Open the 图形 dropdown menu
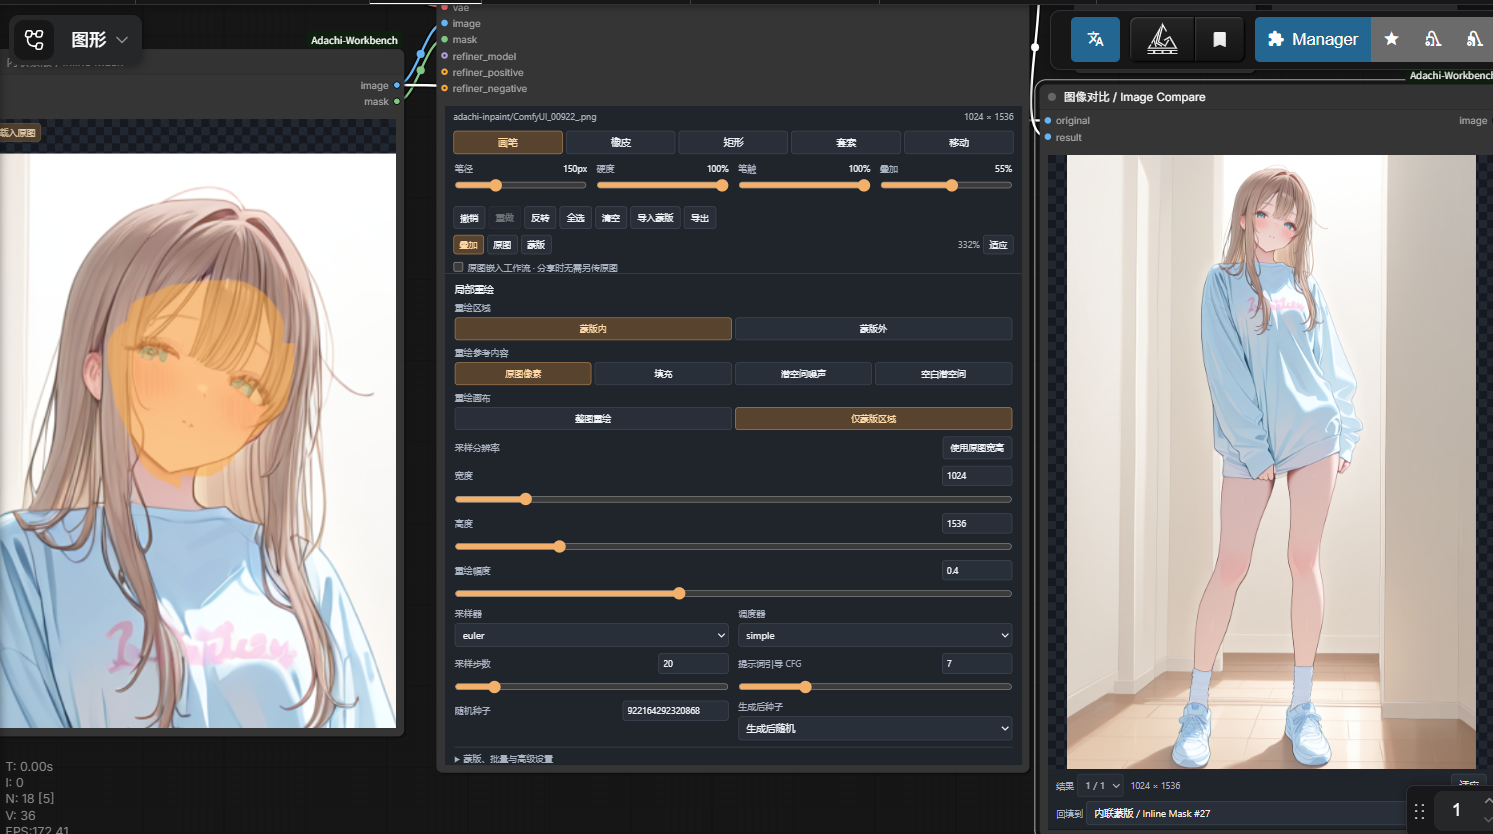Screen dimensions: 1493x834 [x=100, y=40]
